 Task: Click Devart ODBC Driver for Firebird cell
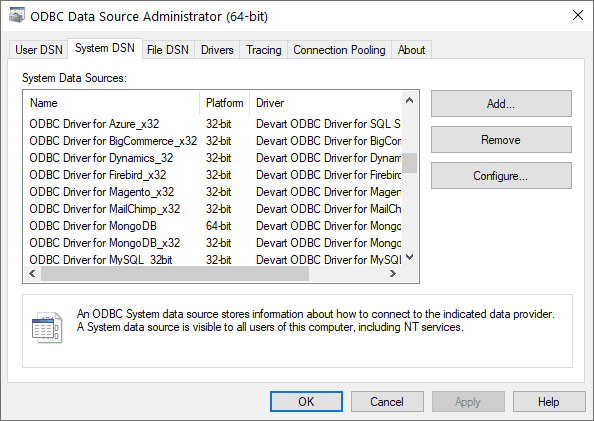pyautogui.click(x=328, y=175)
